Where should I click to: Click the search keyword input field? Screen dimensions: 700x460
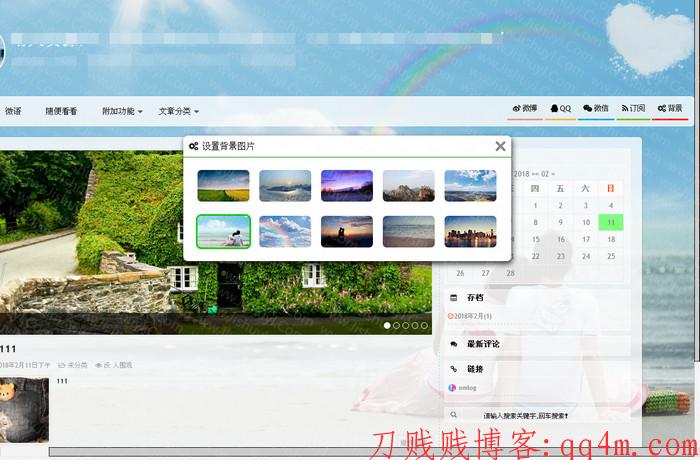(540, 415)
